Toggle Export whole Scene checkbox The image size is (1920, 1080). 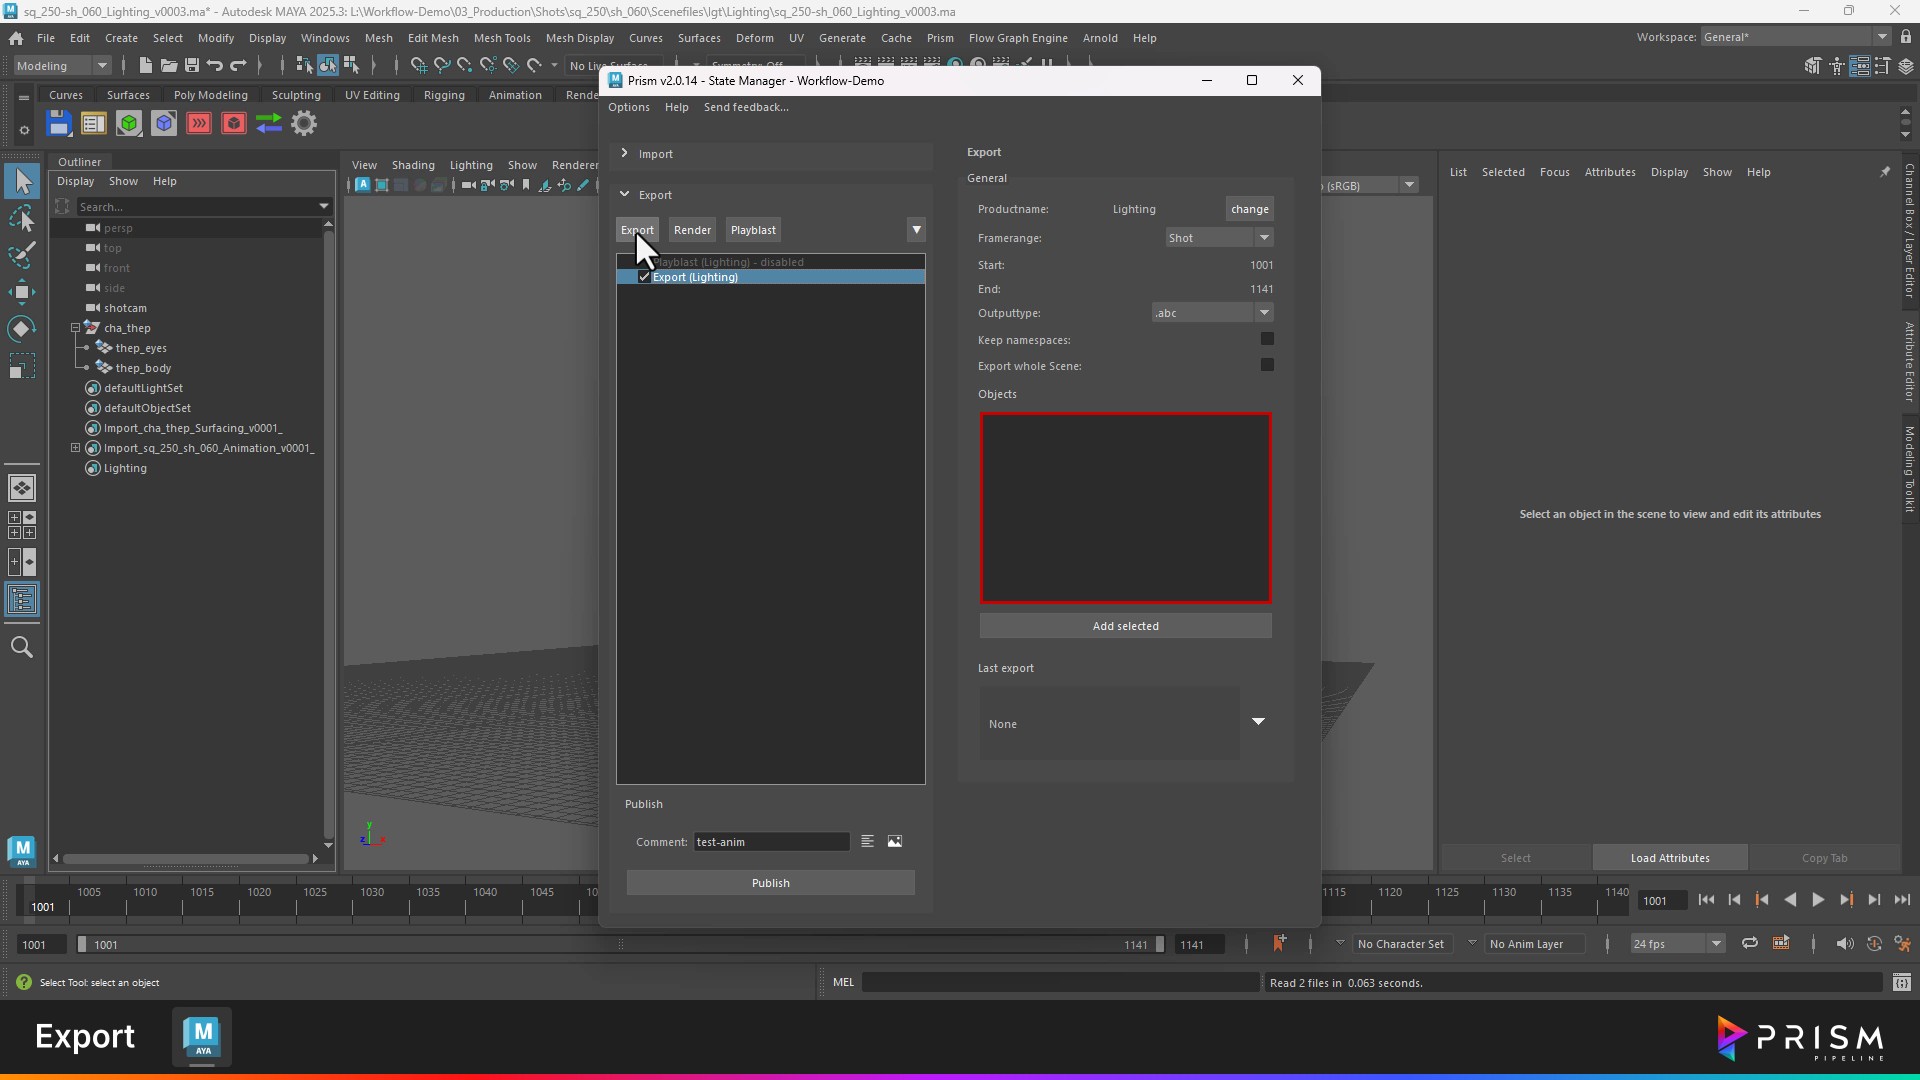pyautogui.click(x=1267, y=365)
